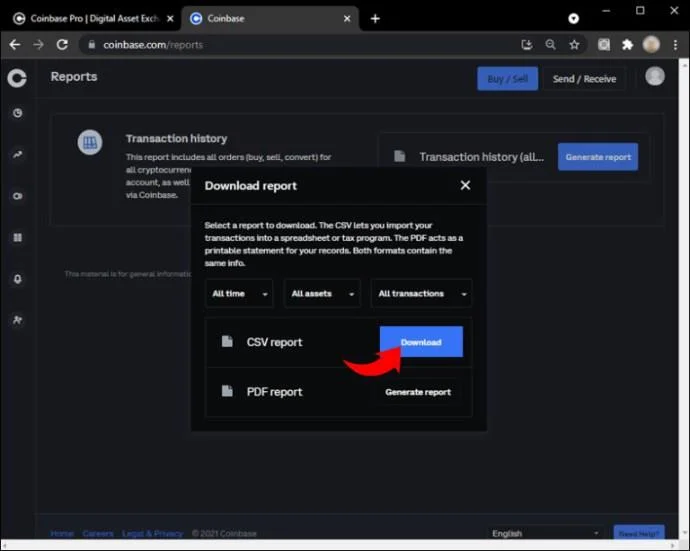The height and width of the screenshot is (551, 690).
Task: Open the English language dropdown
Action: [546, 533]
